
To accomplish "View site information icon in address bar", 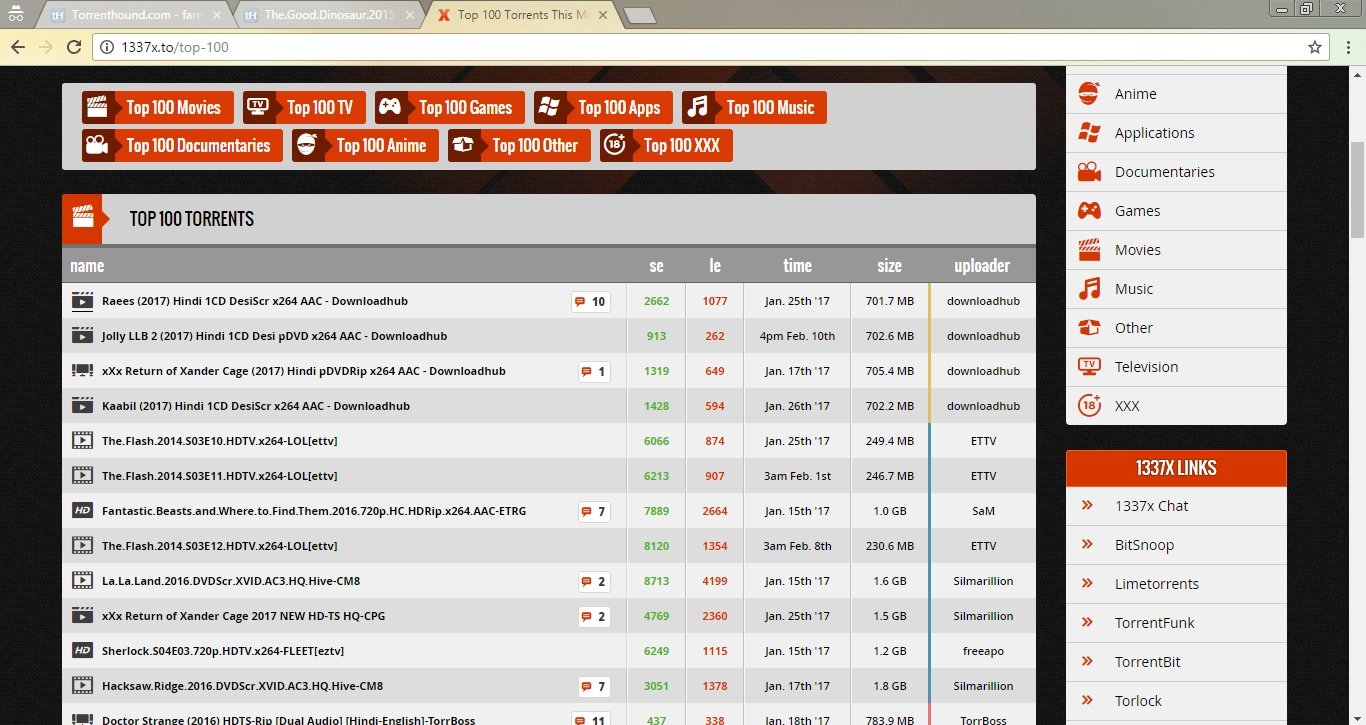I will (108, 47).
